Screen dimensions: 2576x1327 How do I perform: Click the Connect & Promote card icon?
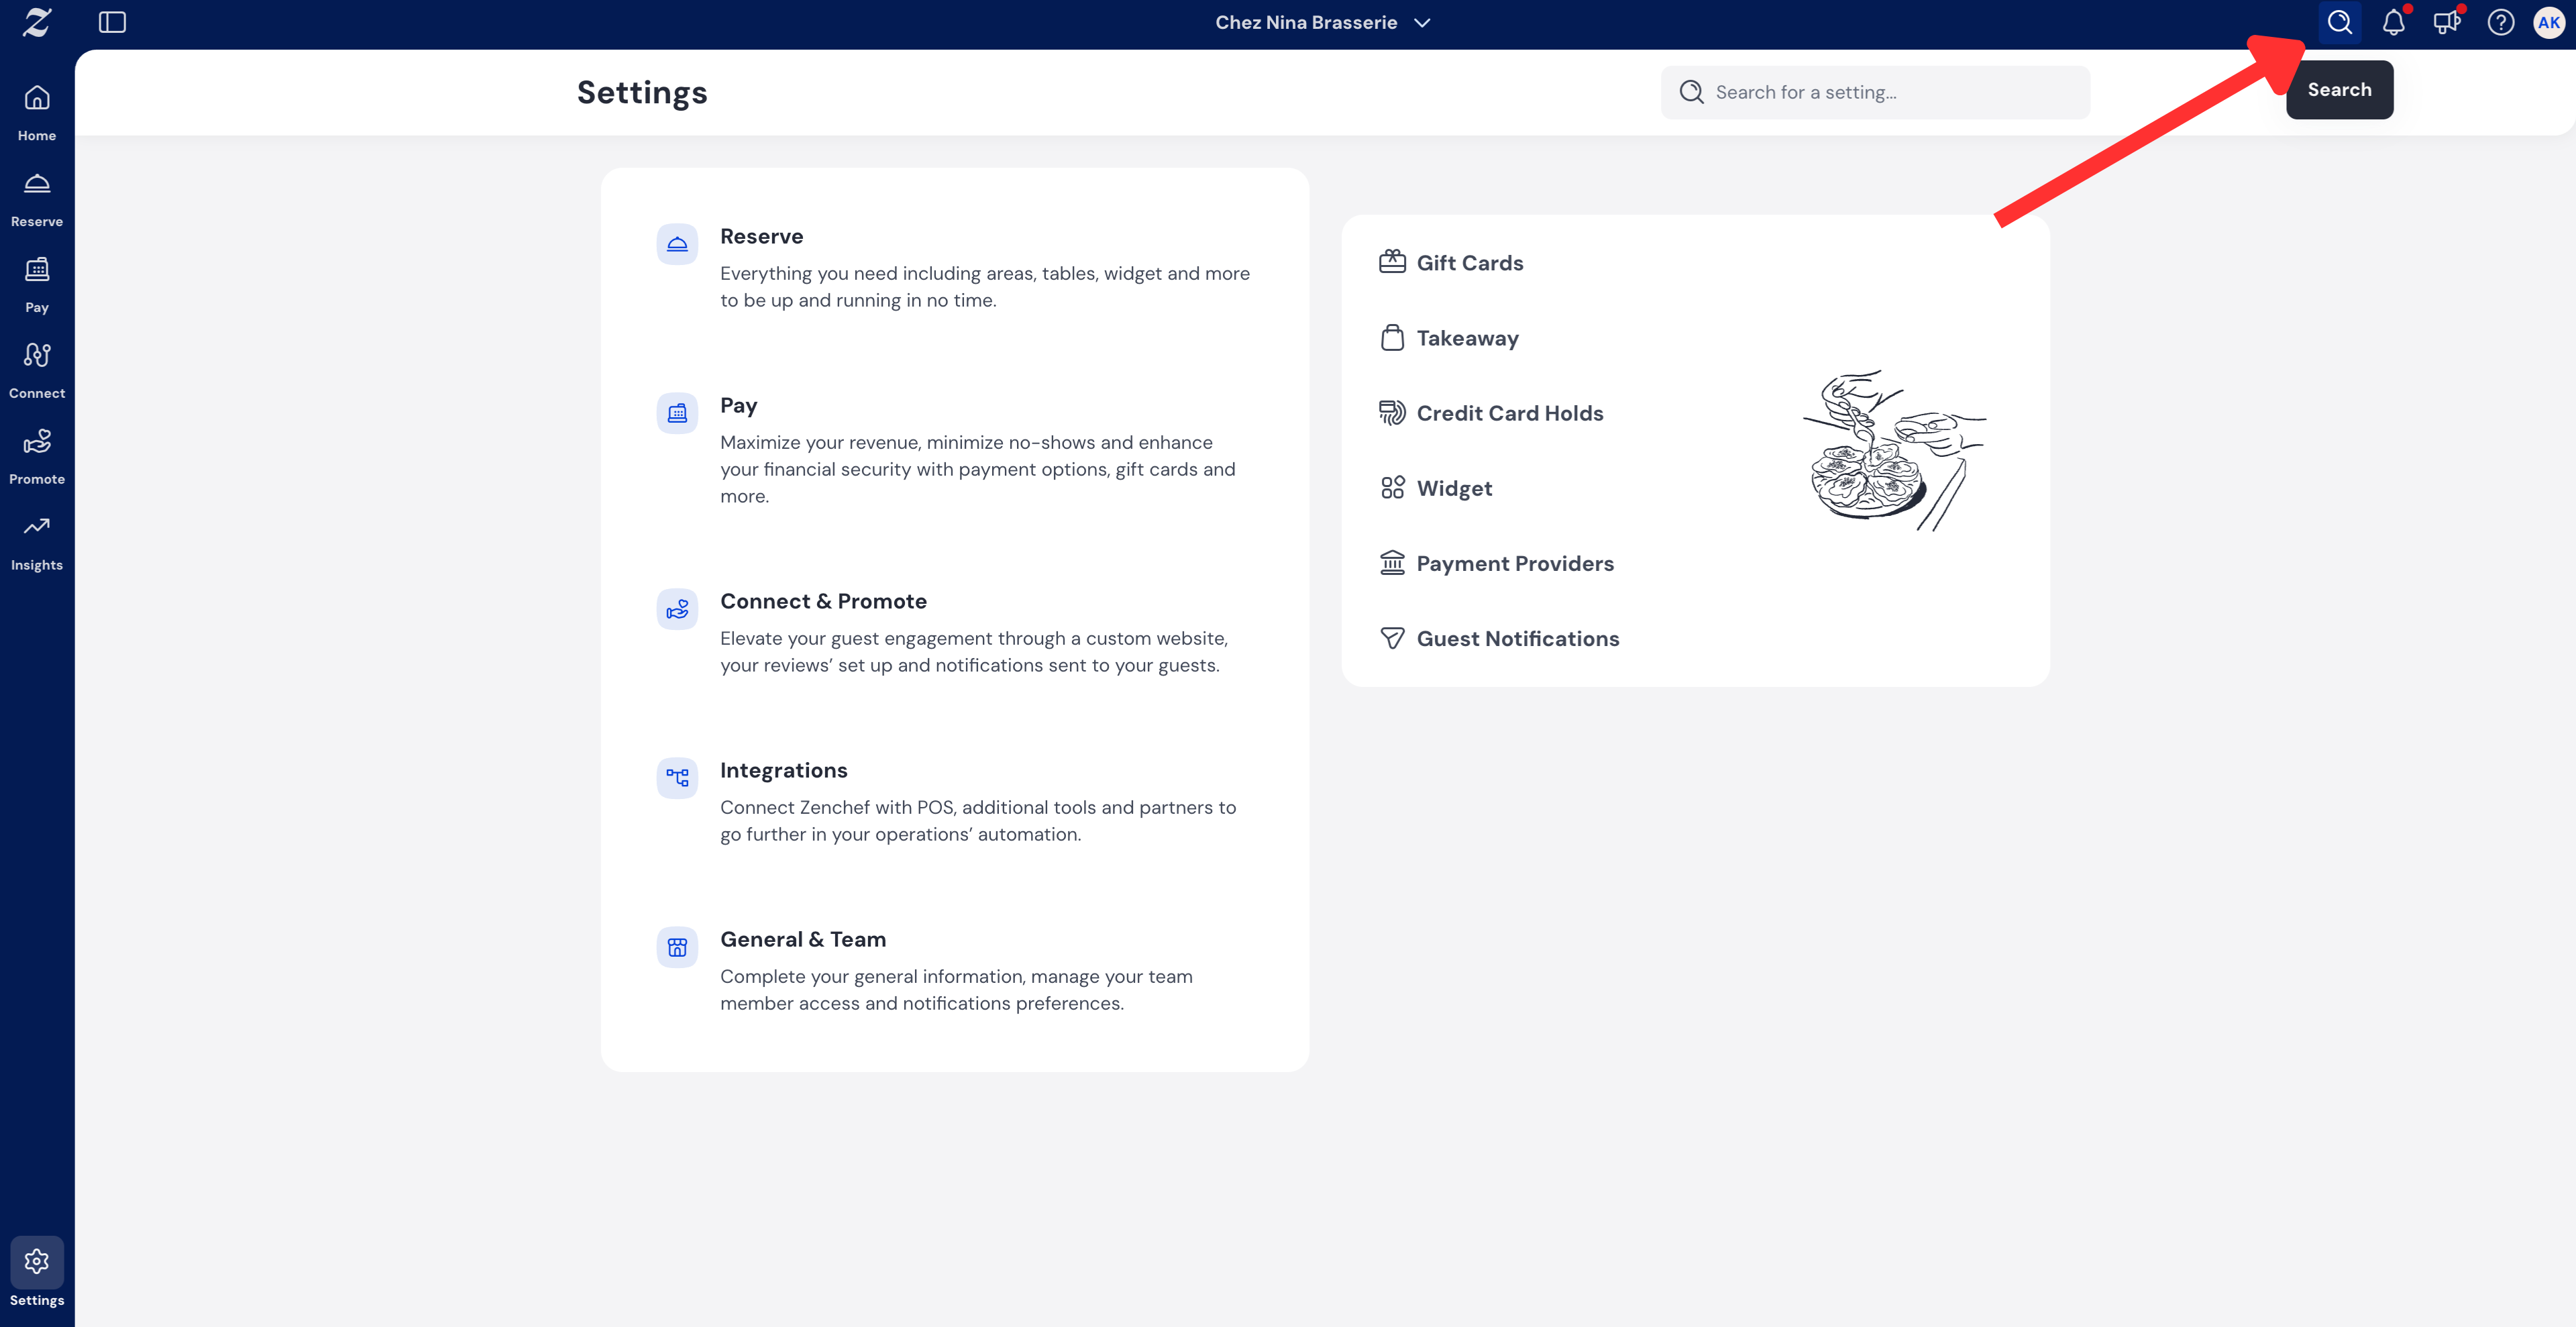(x=677, y=609)
